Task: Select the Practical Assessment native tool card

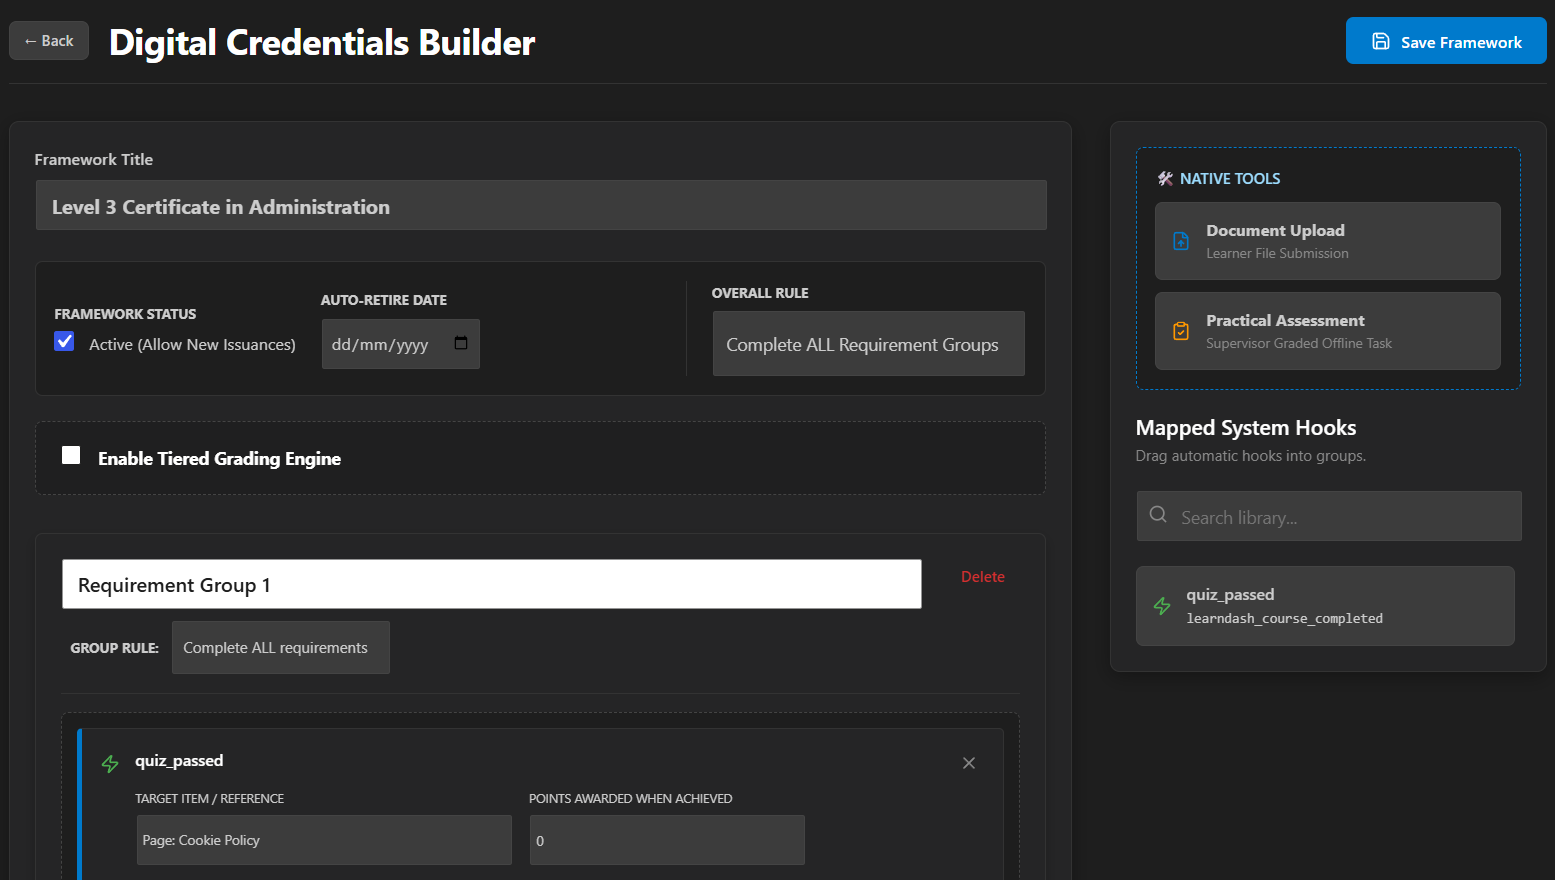Action: pos(1327,331)
